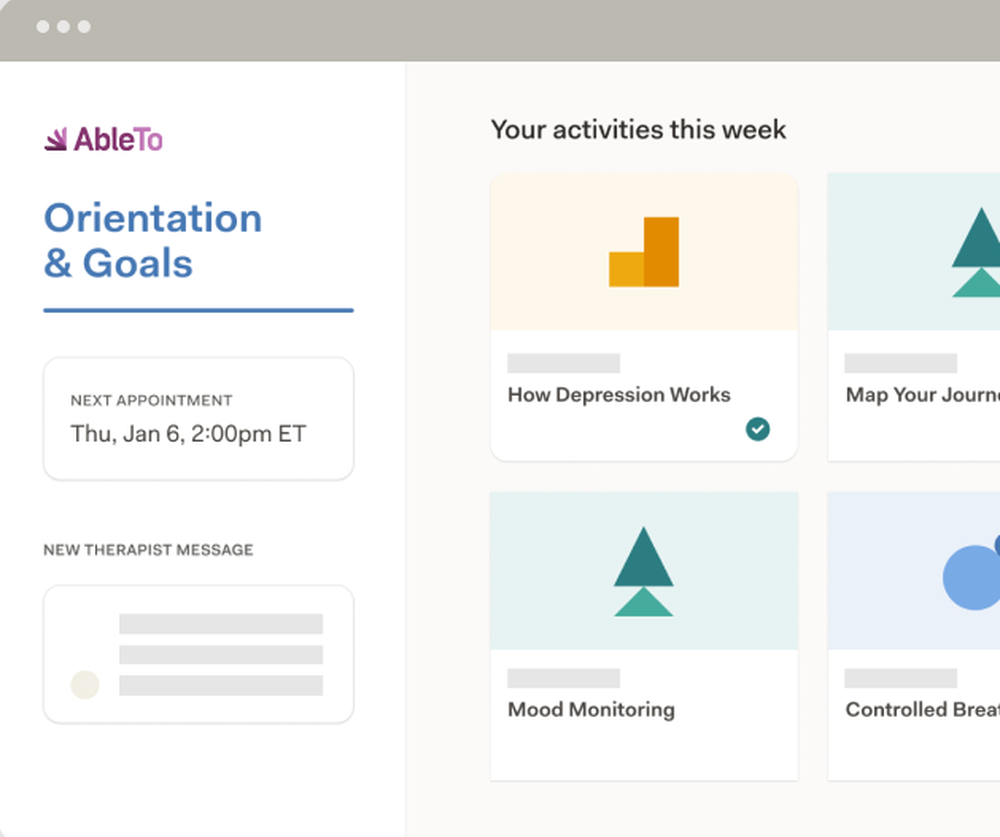Click the blue circles Controlled Breathing icon
Viewport: 1000px width, 837px height.
973,576
